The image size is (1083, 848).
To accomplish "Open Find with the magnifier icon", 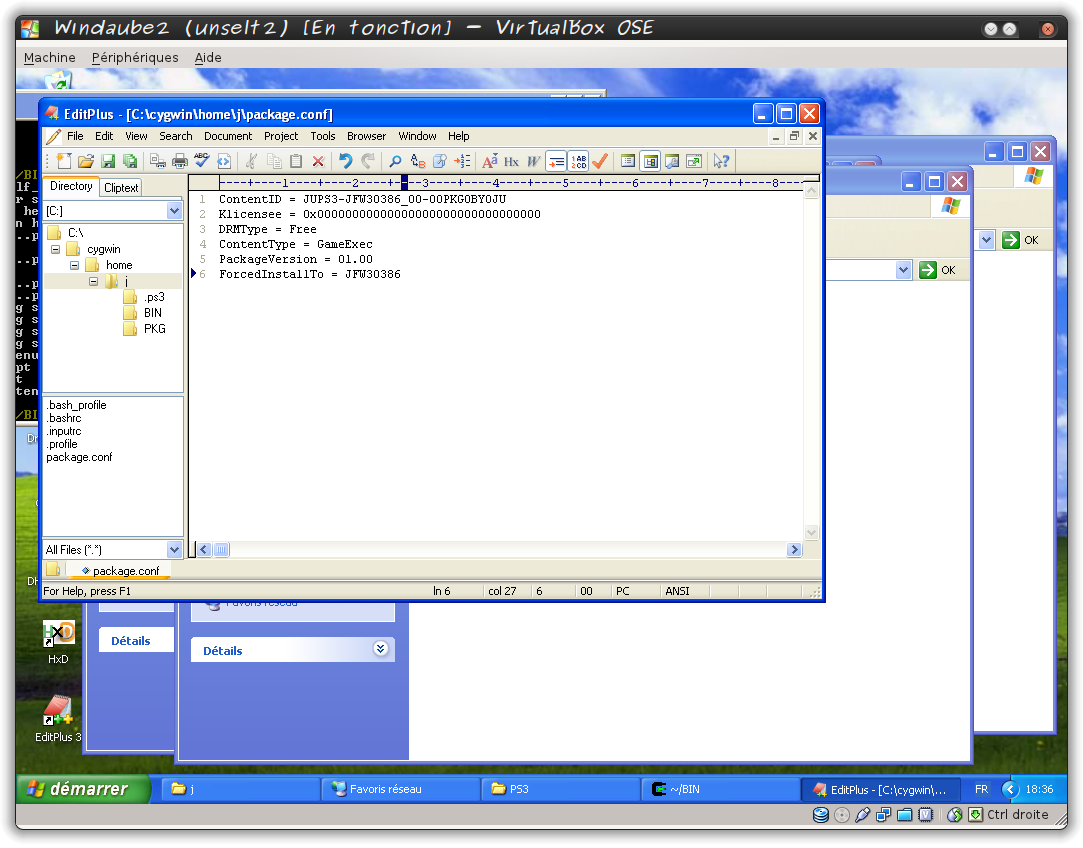I will pos(395,162).
